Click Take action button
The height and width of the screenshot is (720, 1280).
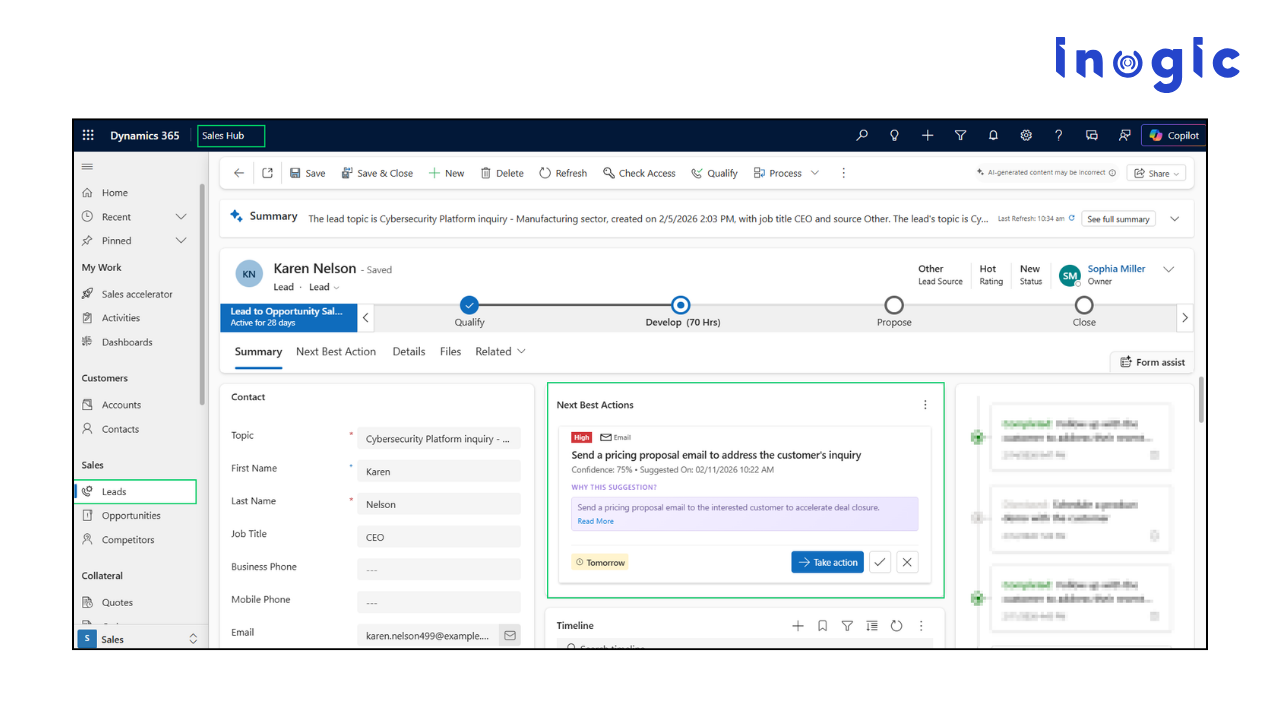click(x=827, y=562)
